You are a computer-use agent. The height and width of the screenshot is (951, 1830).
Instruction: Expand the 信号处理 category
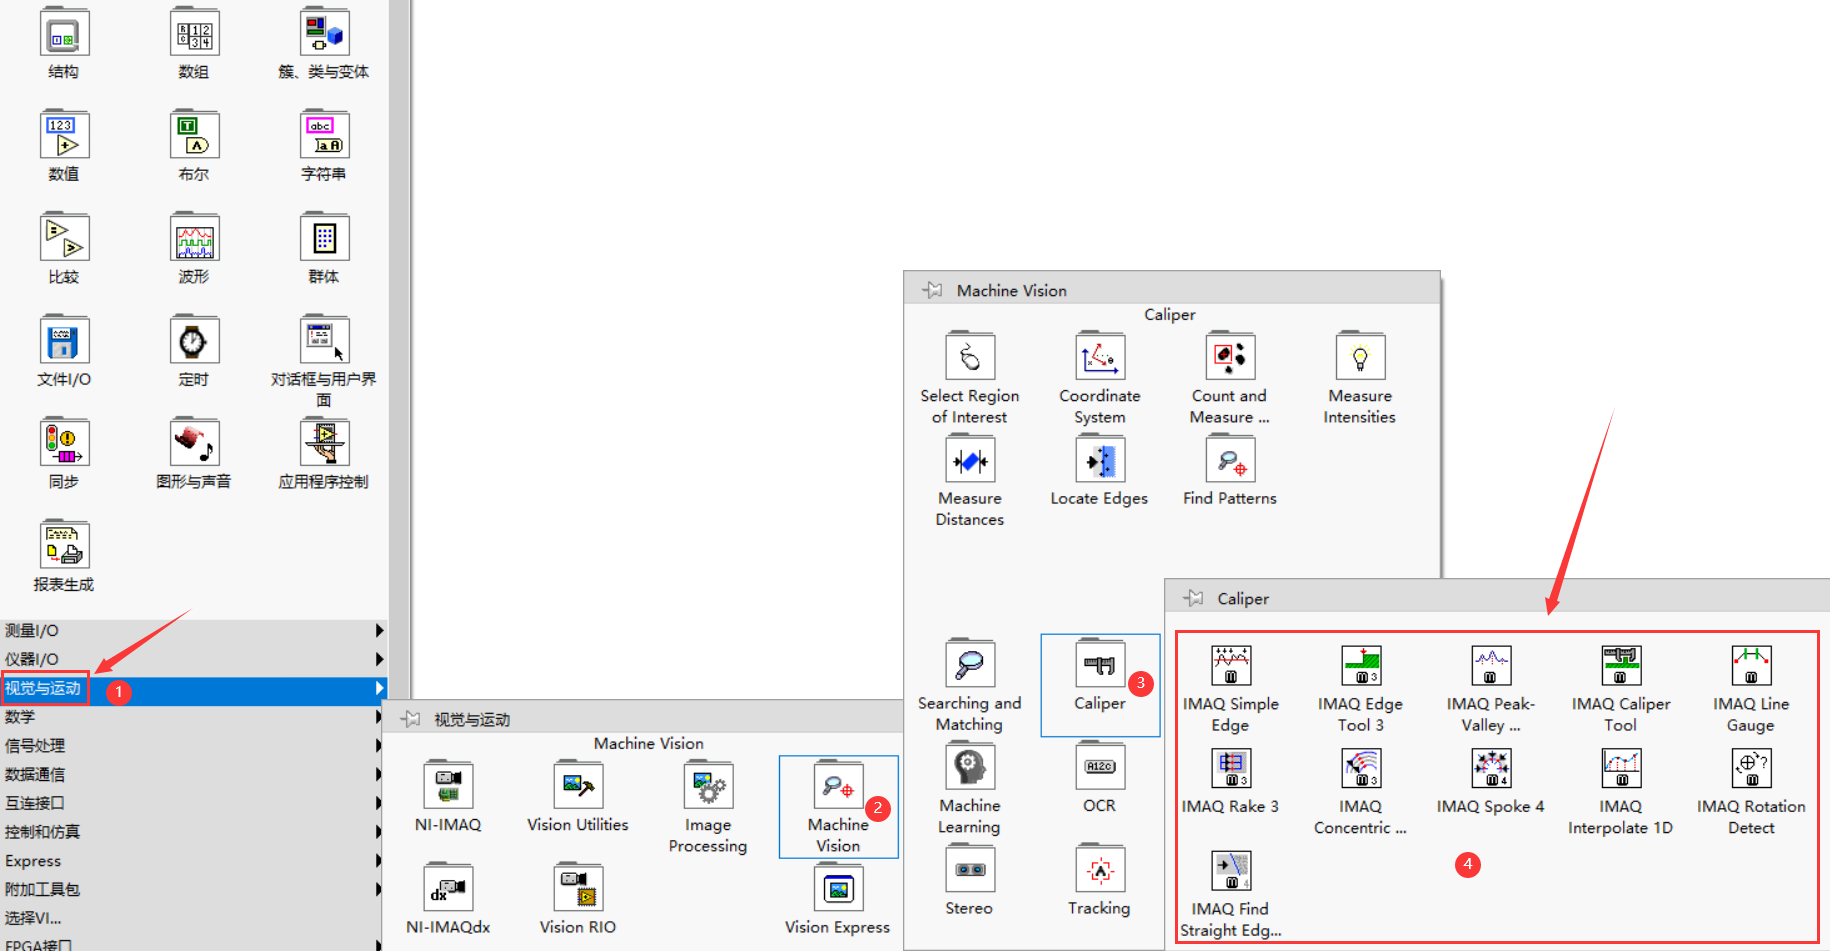coord(193,746)
